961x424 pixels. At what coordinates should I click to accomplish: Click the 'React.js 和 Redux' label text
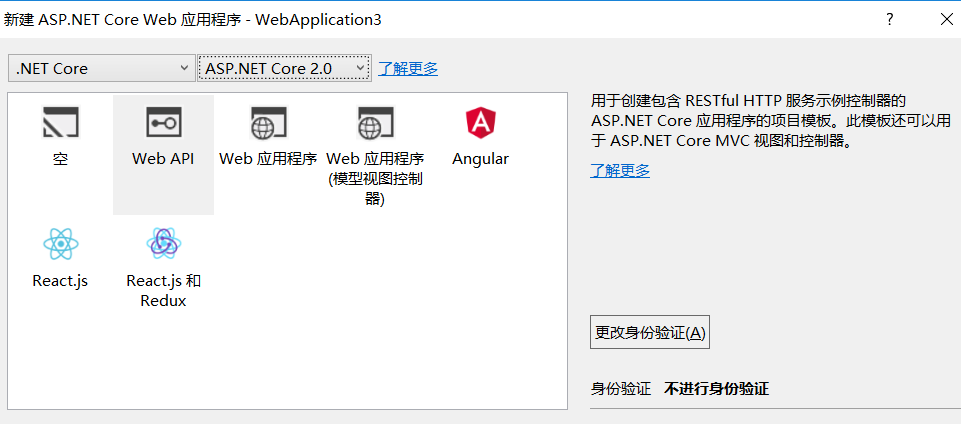coord(163,291)
